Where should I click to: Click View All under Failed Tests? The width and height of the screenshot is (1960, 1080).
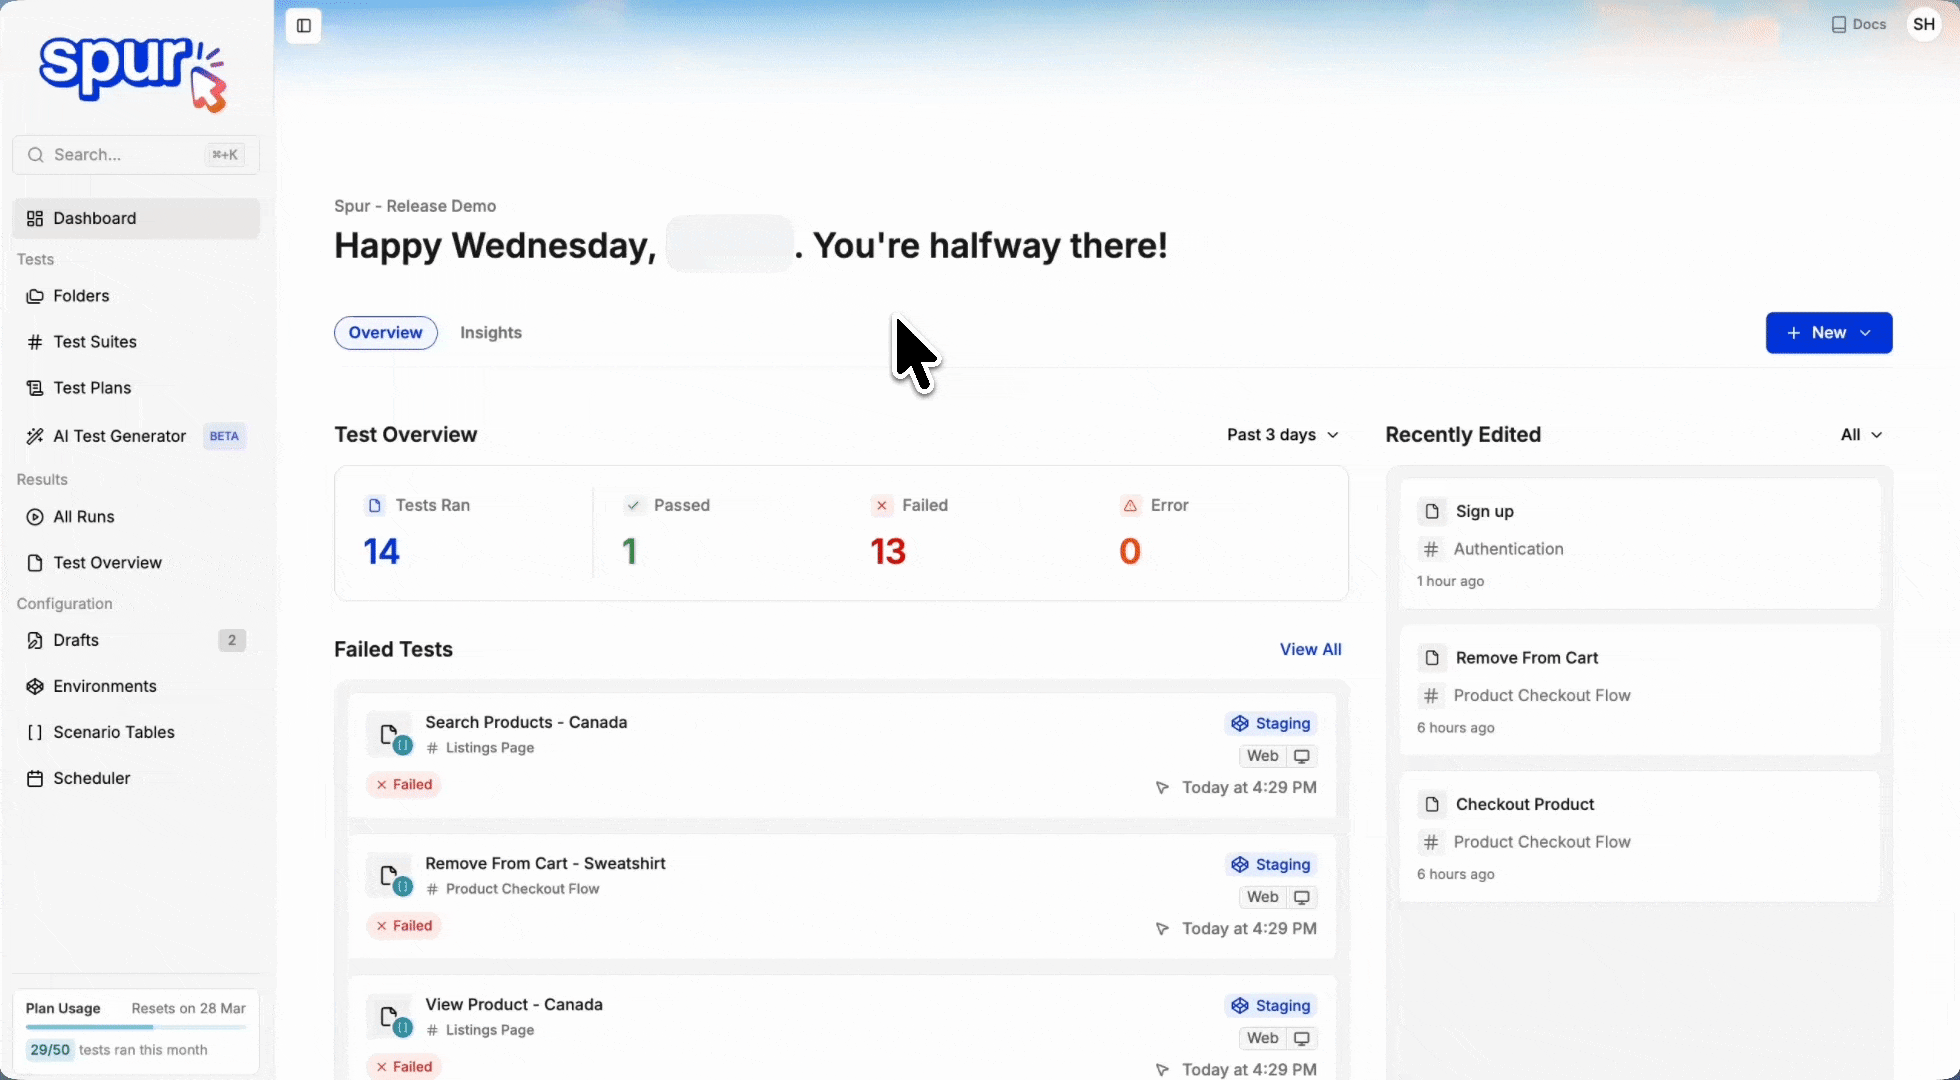click(x=1310, y=649)
